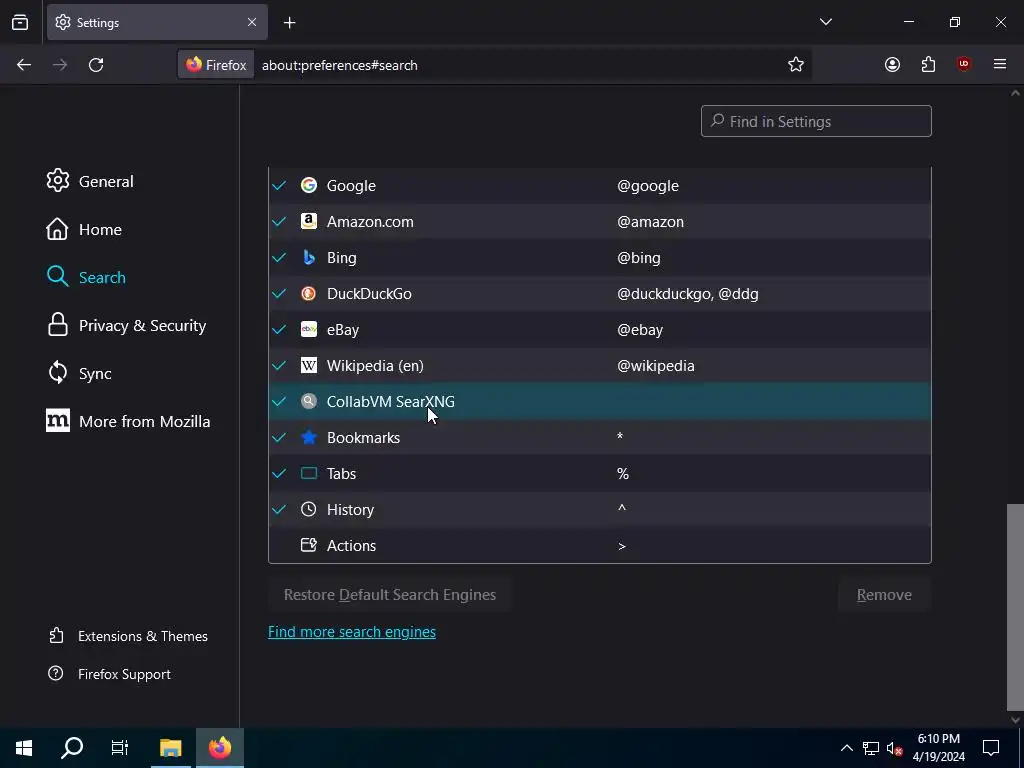Screen dimensions: 1024x768
Task: Click the Bookmarks star icon in list
Action: (309, 437)
